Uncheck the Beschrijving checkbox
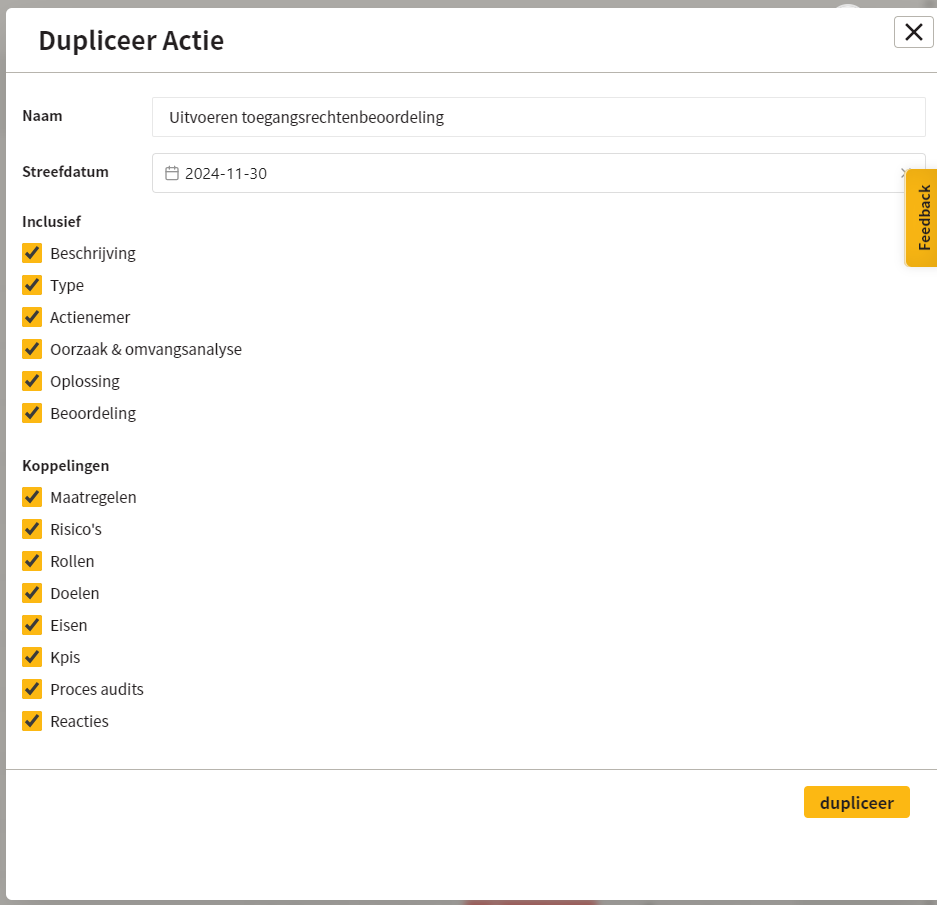This screenshot has width=937, height=905. (32, 253)
